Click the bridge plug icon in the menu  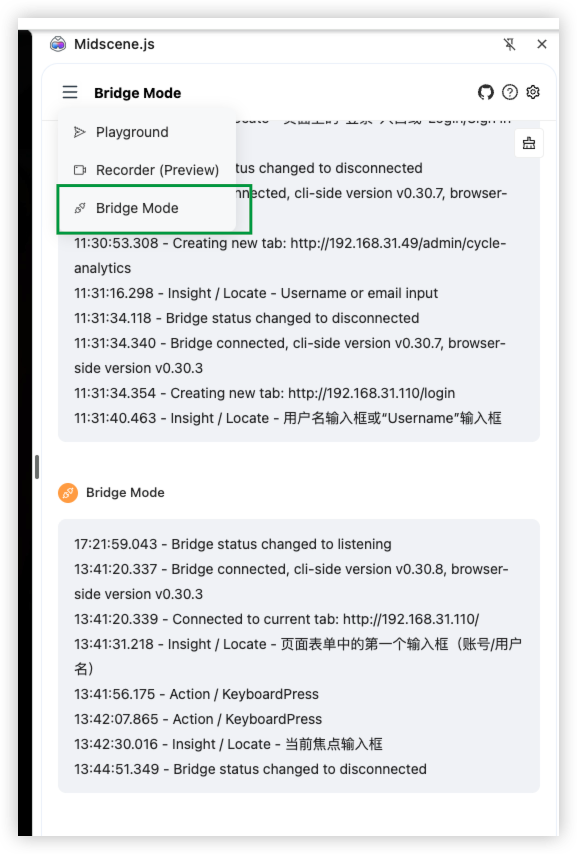pos(80,208)
